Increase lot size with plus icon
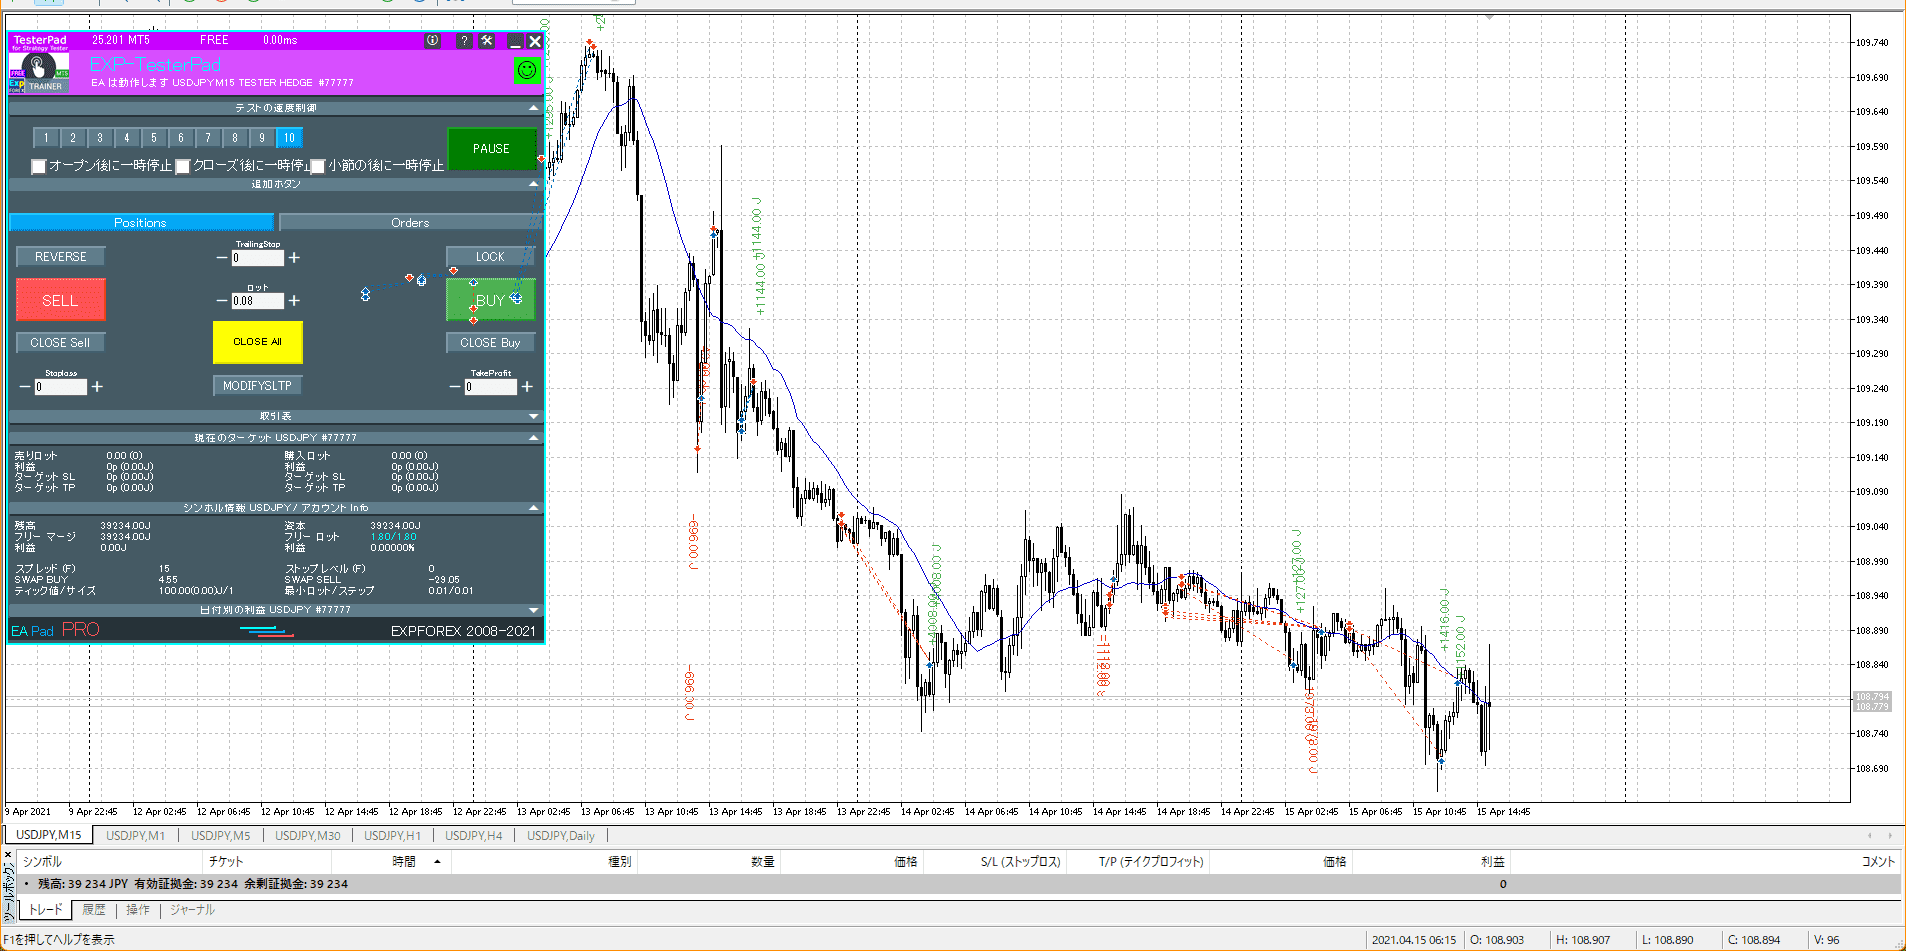The height and width of the screenshot is (951, 1906). (x=294, y=300)
